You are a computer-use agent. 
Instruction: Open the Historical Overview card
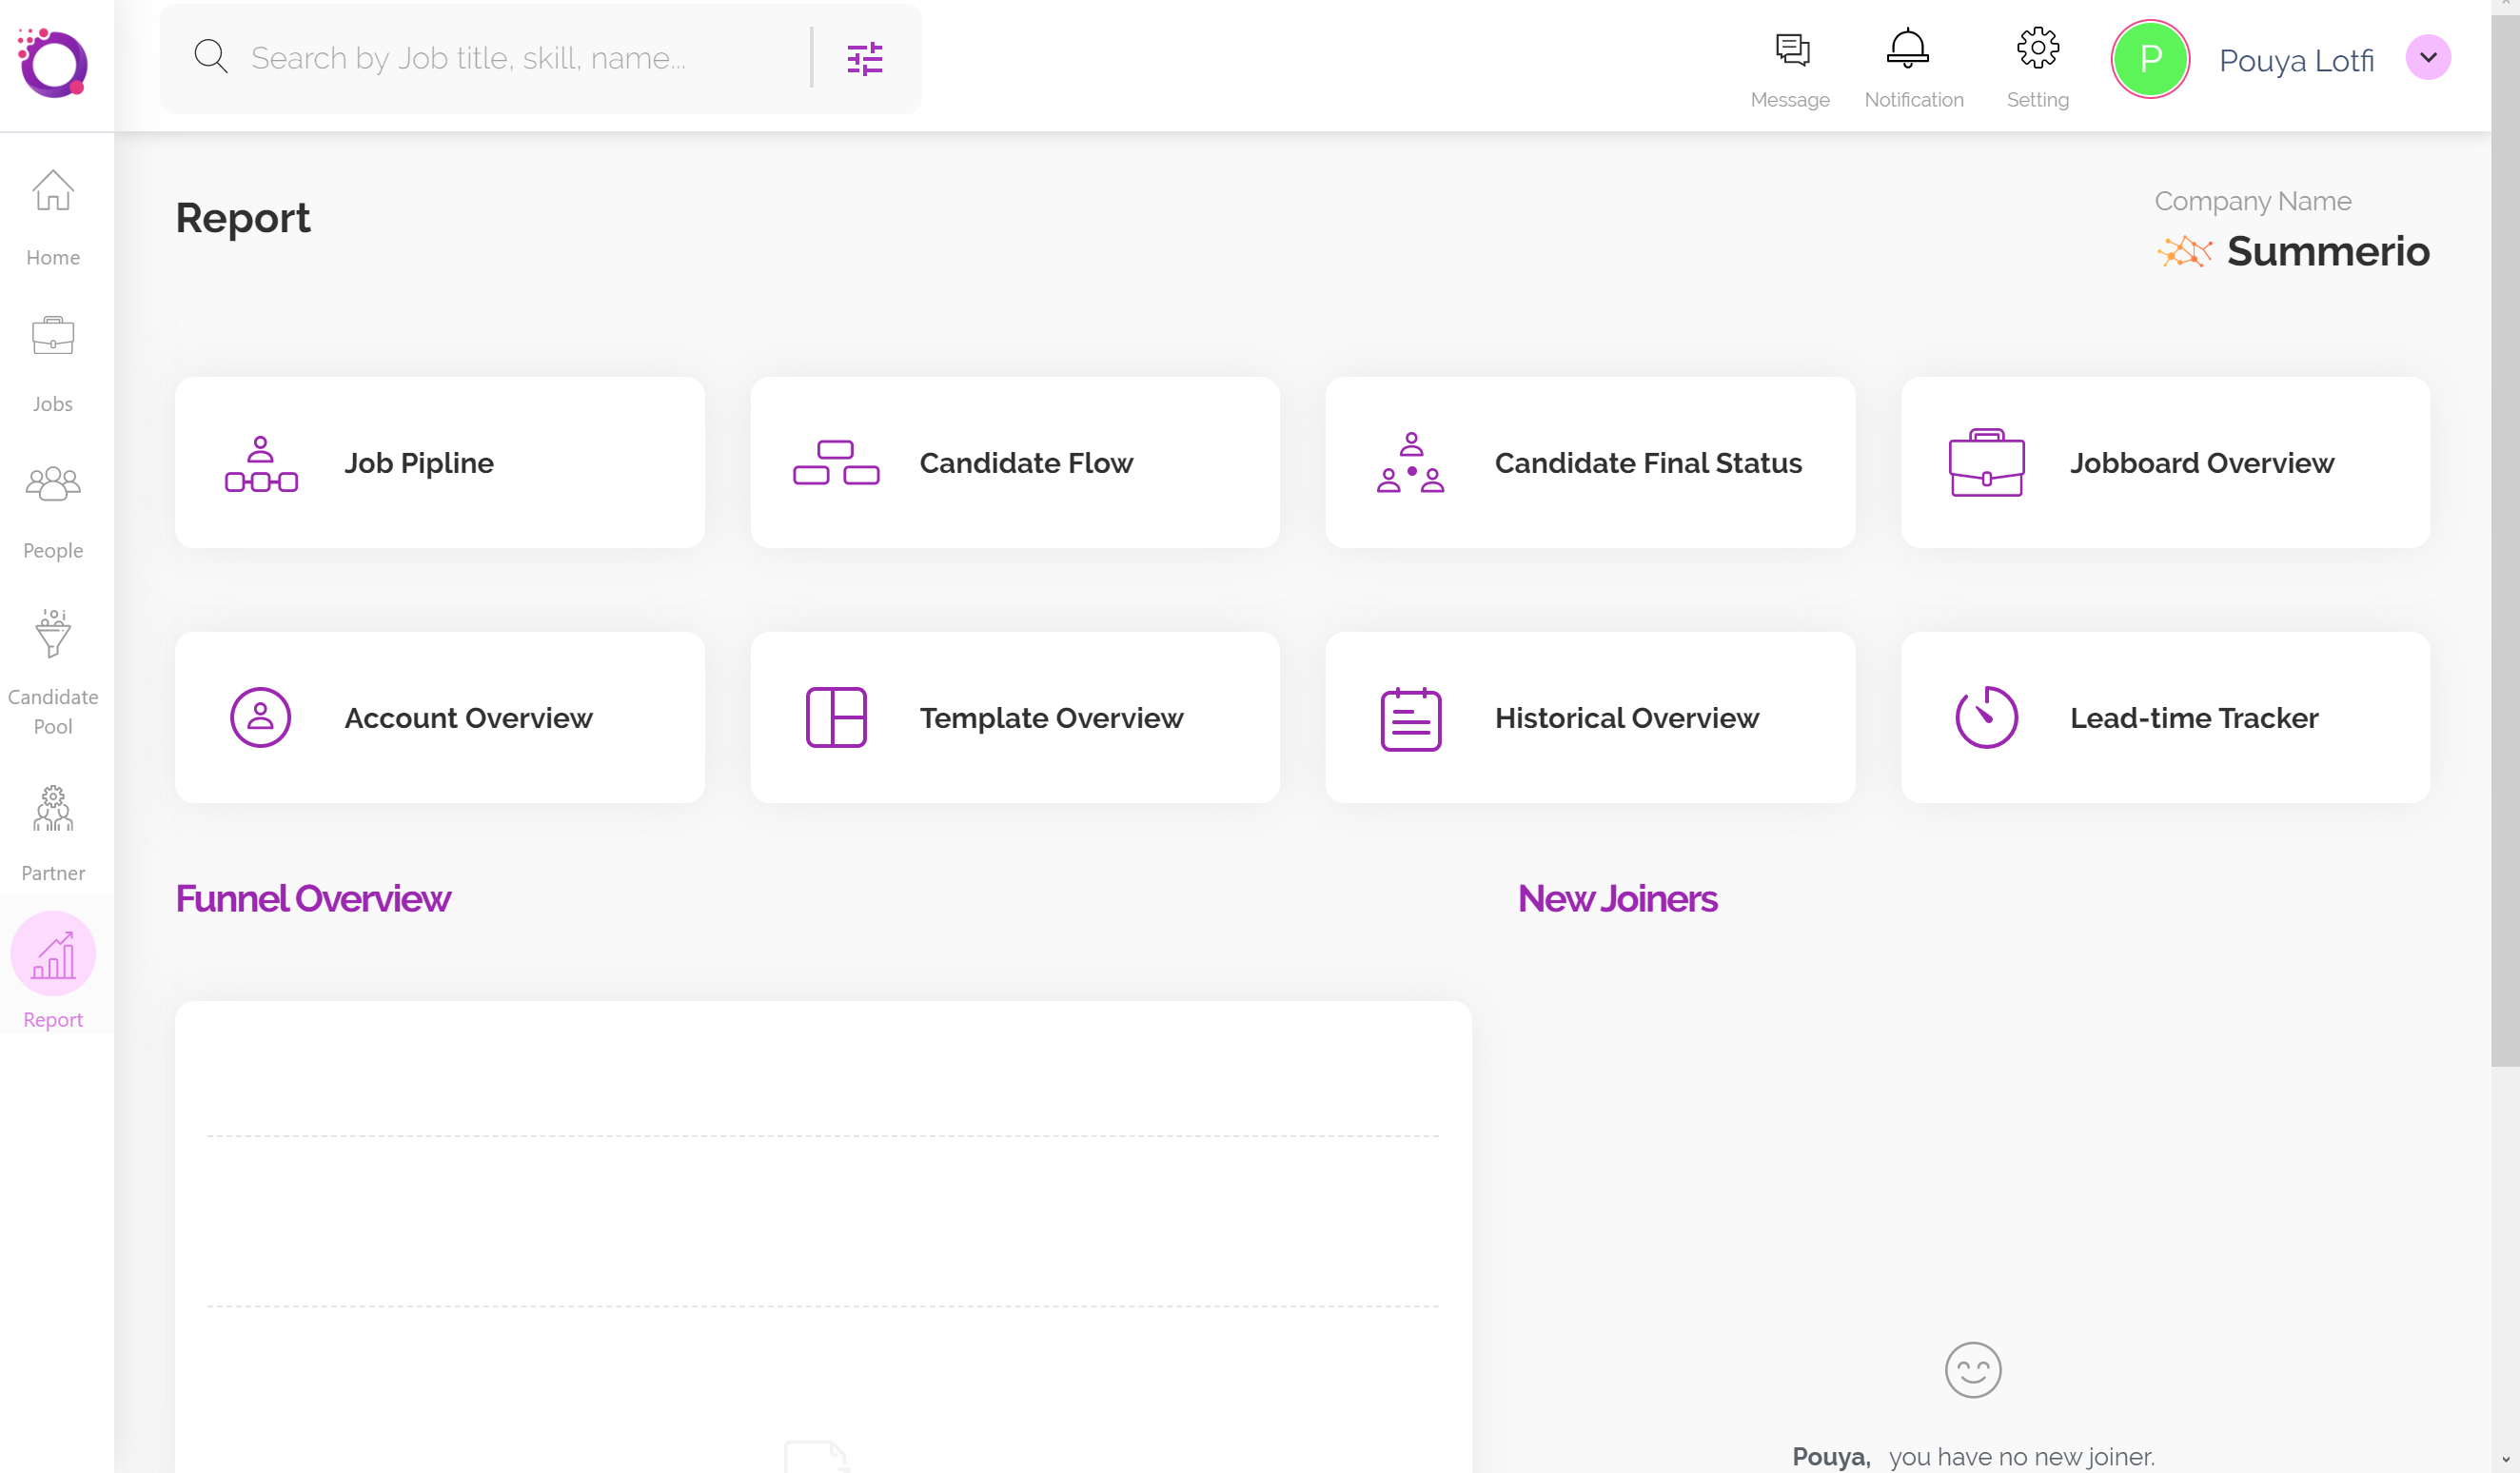click(1589, 717)
